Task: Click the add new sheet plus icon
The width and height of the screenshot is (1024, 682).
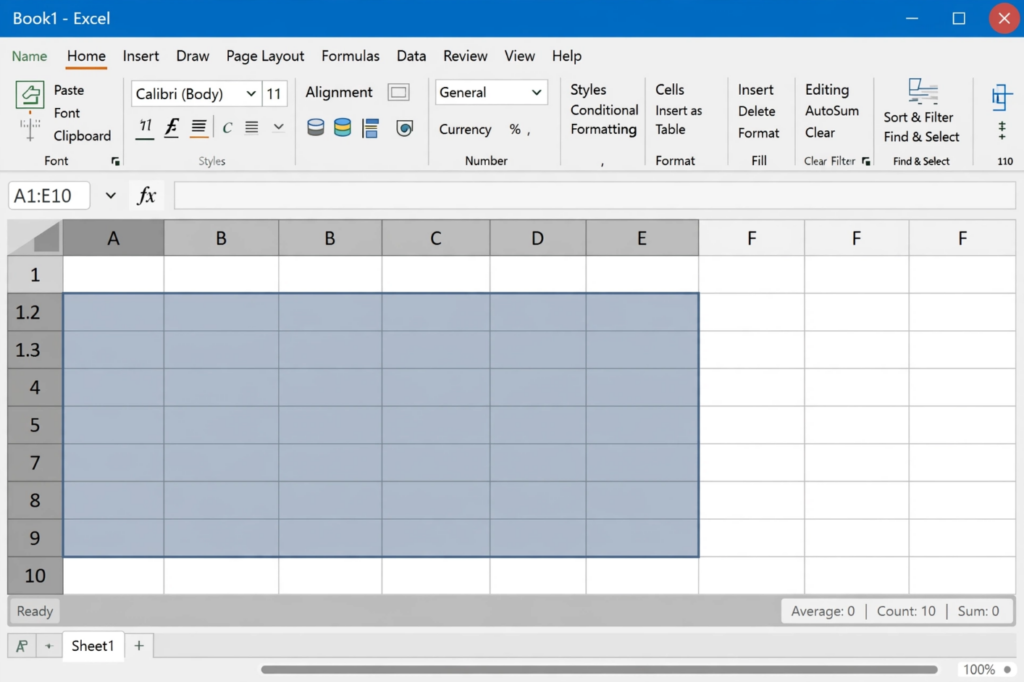Action: click(138, 645)
